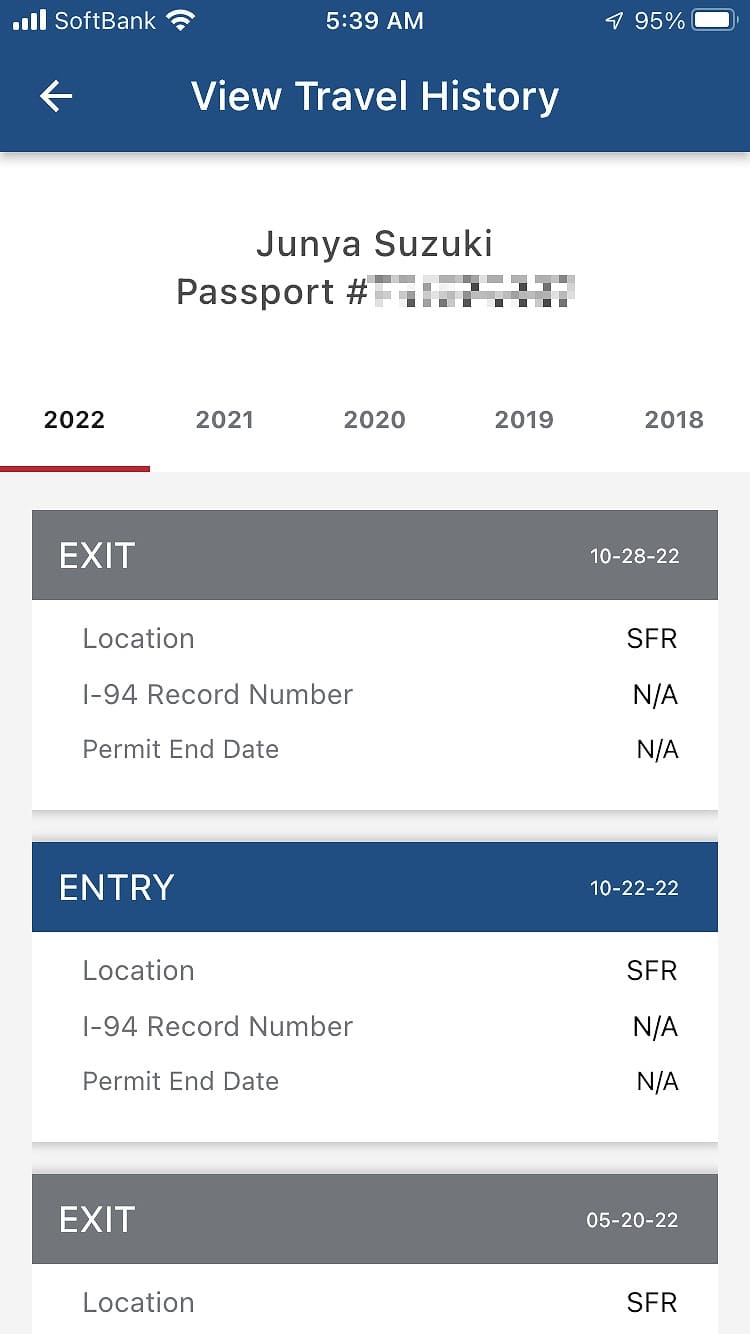750x1334 pixels.
Task: Tap Permit End Date in 10-28-22 exit
Action: [x=375, y=749]
